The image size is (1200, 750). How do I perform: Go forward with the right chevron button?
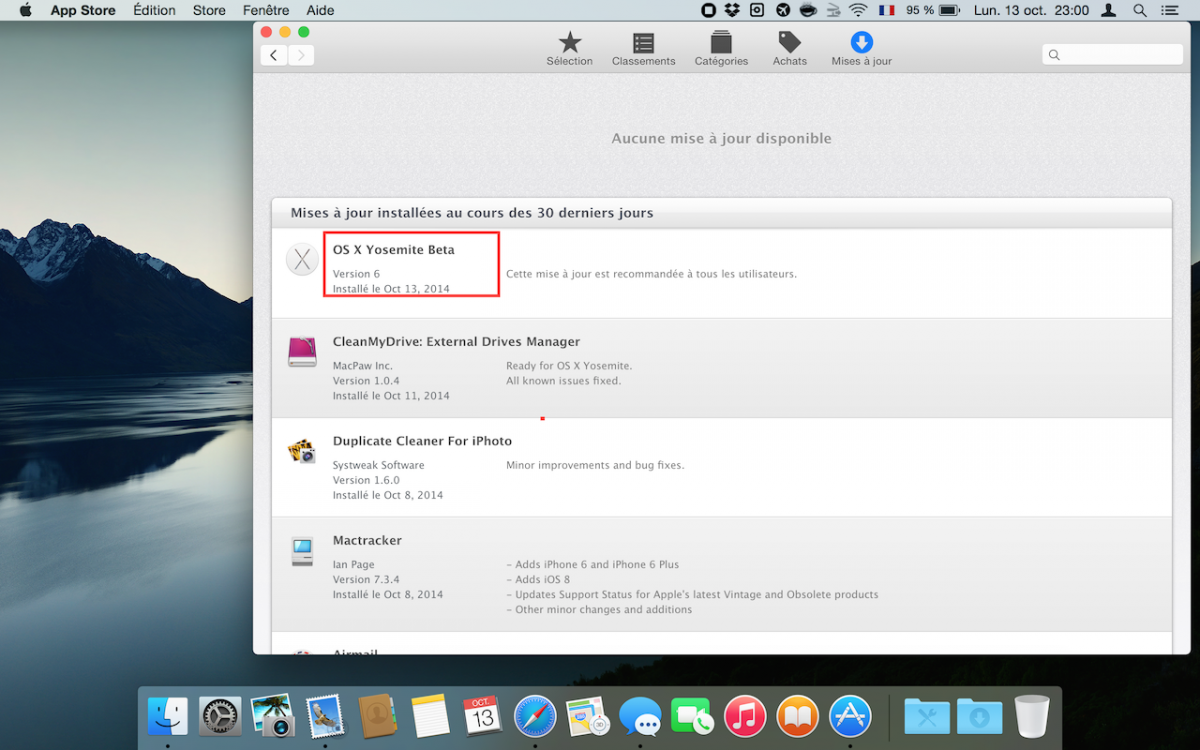(x=301, y=55)
